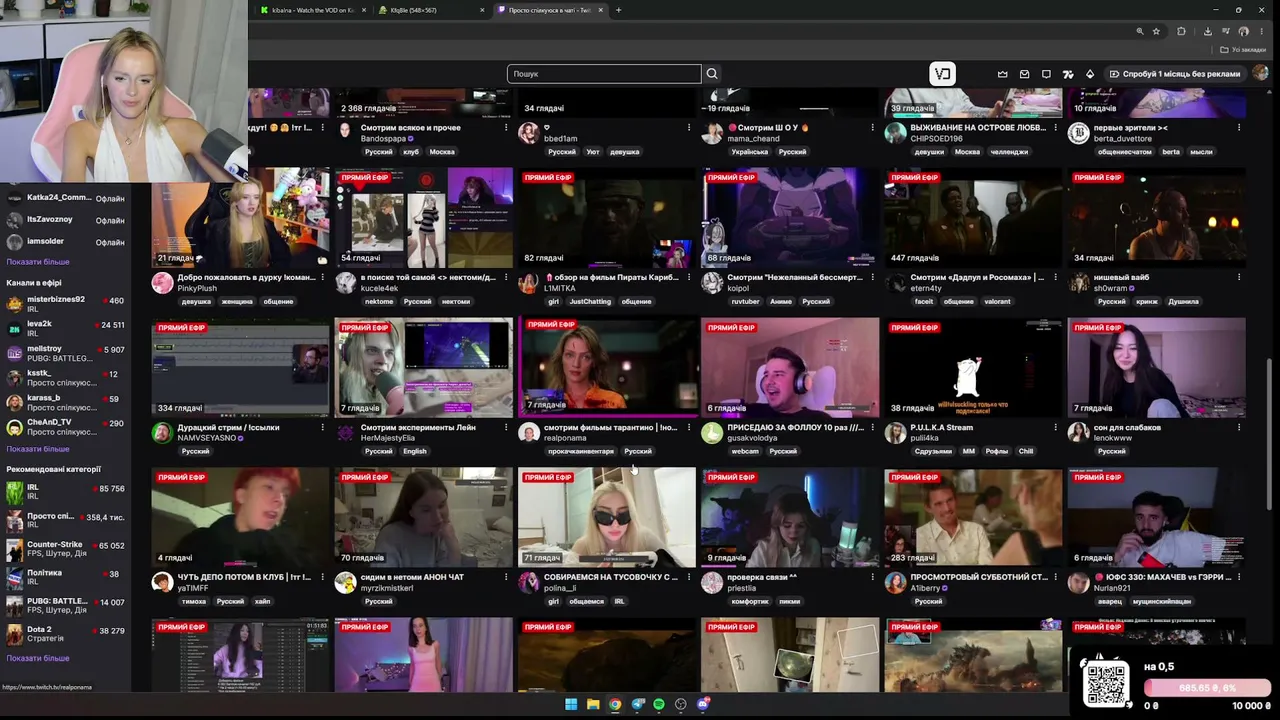Close the KfqBle image tab
Image resolution: width=1280 pixels, height=720 pixels.
[482, 10]
